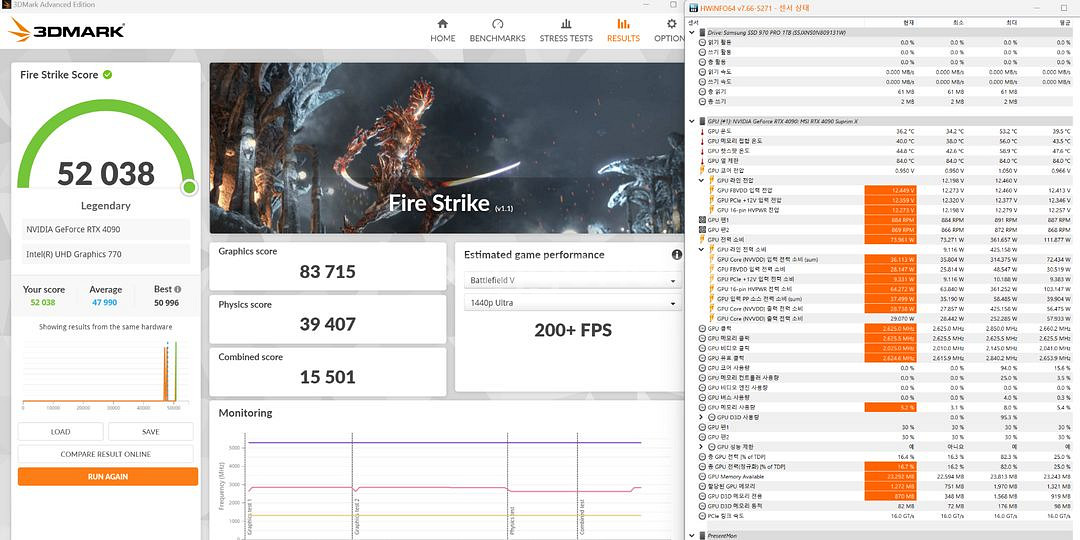Screen dimensions: 1080x540
Task: Click the 3DMark logo
Action: [x=67, y=30]
